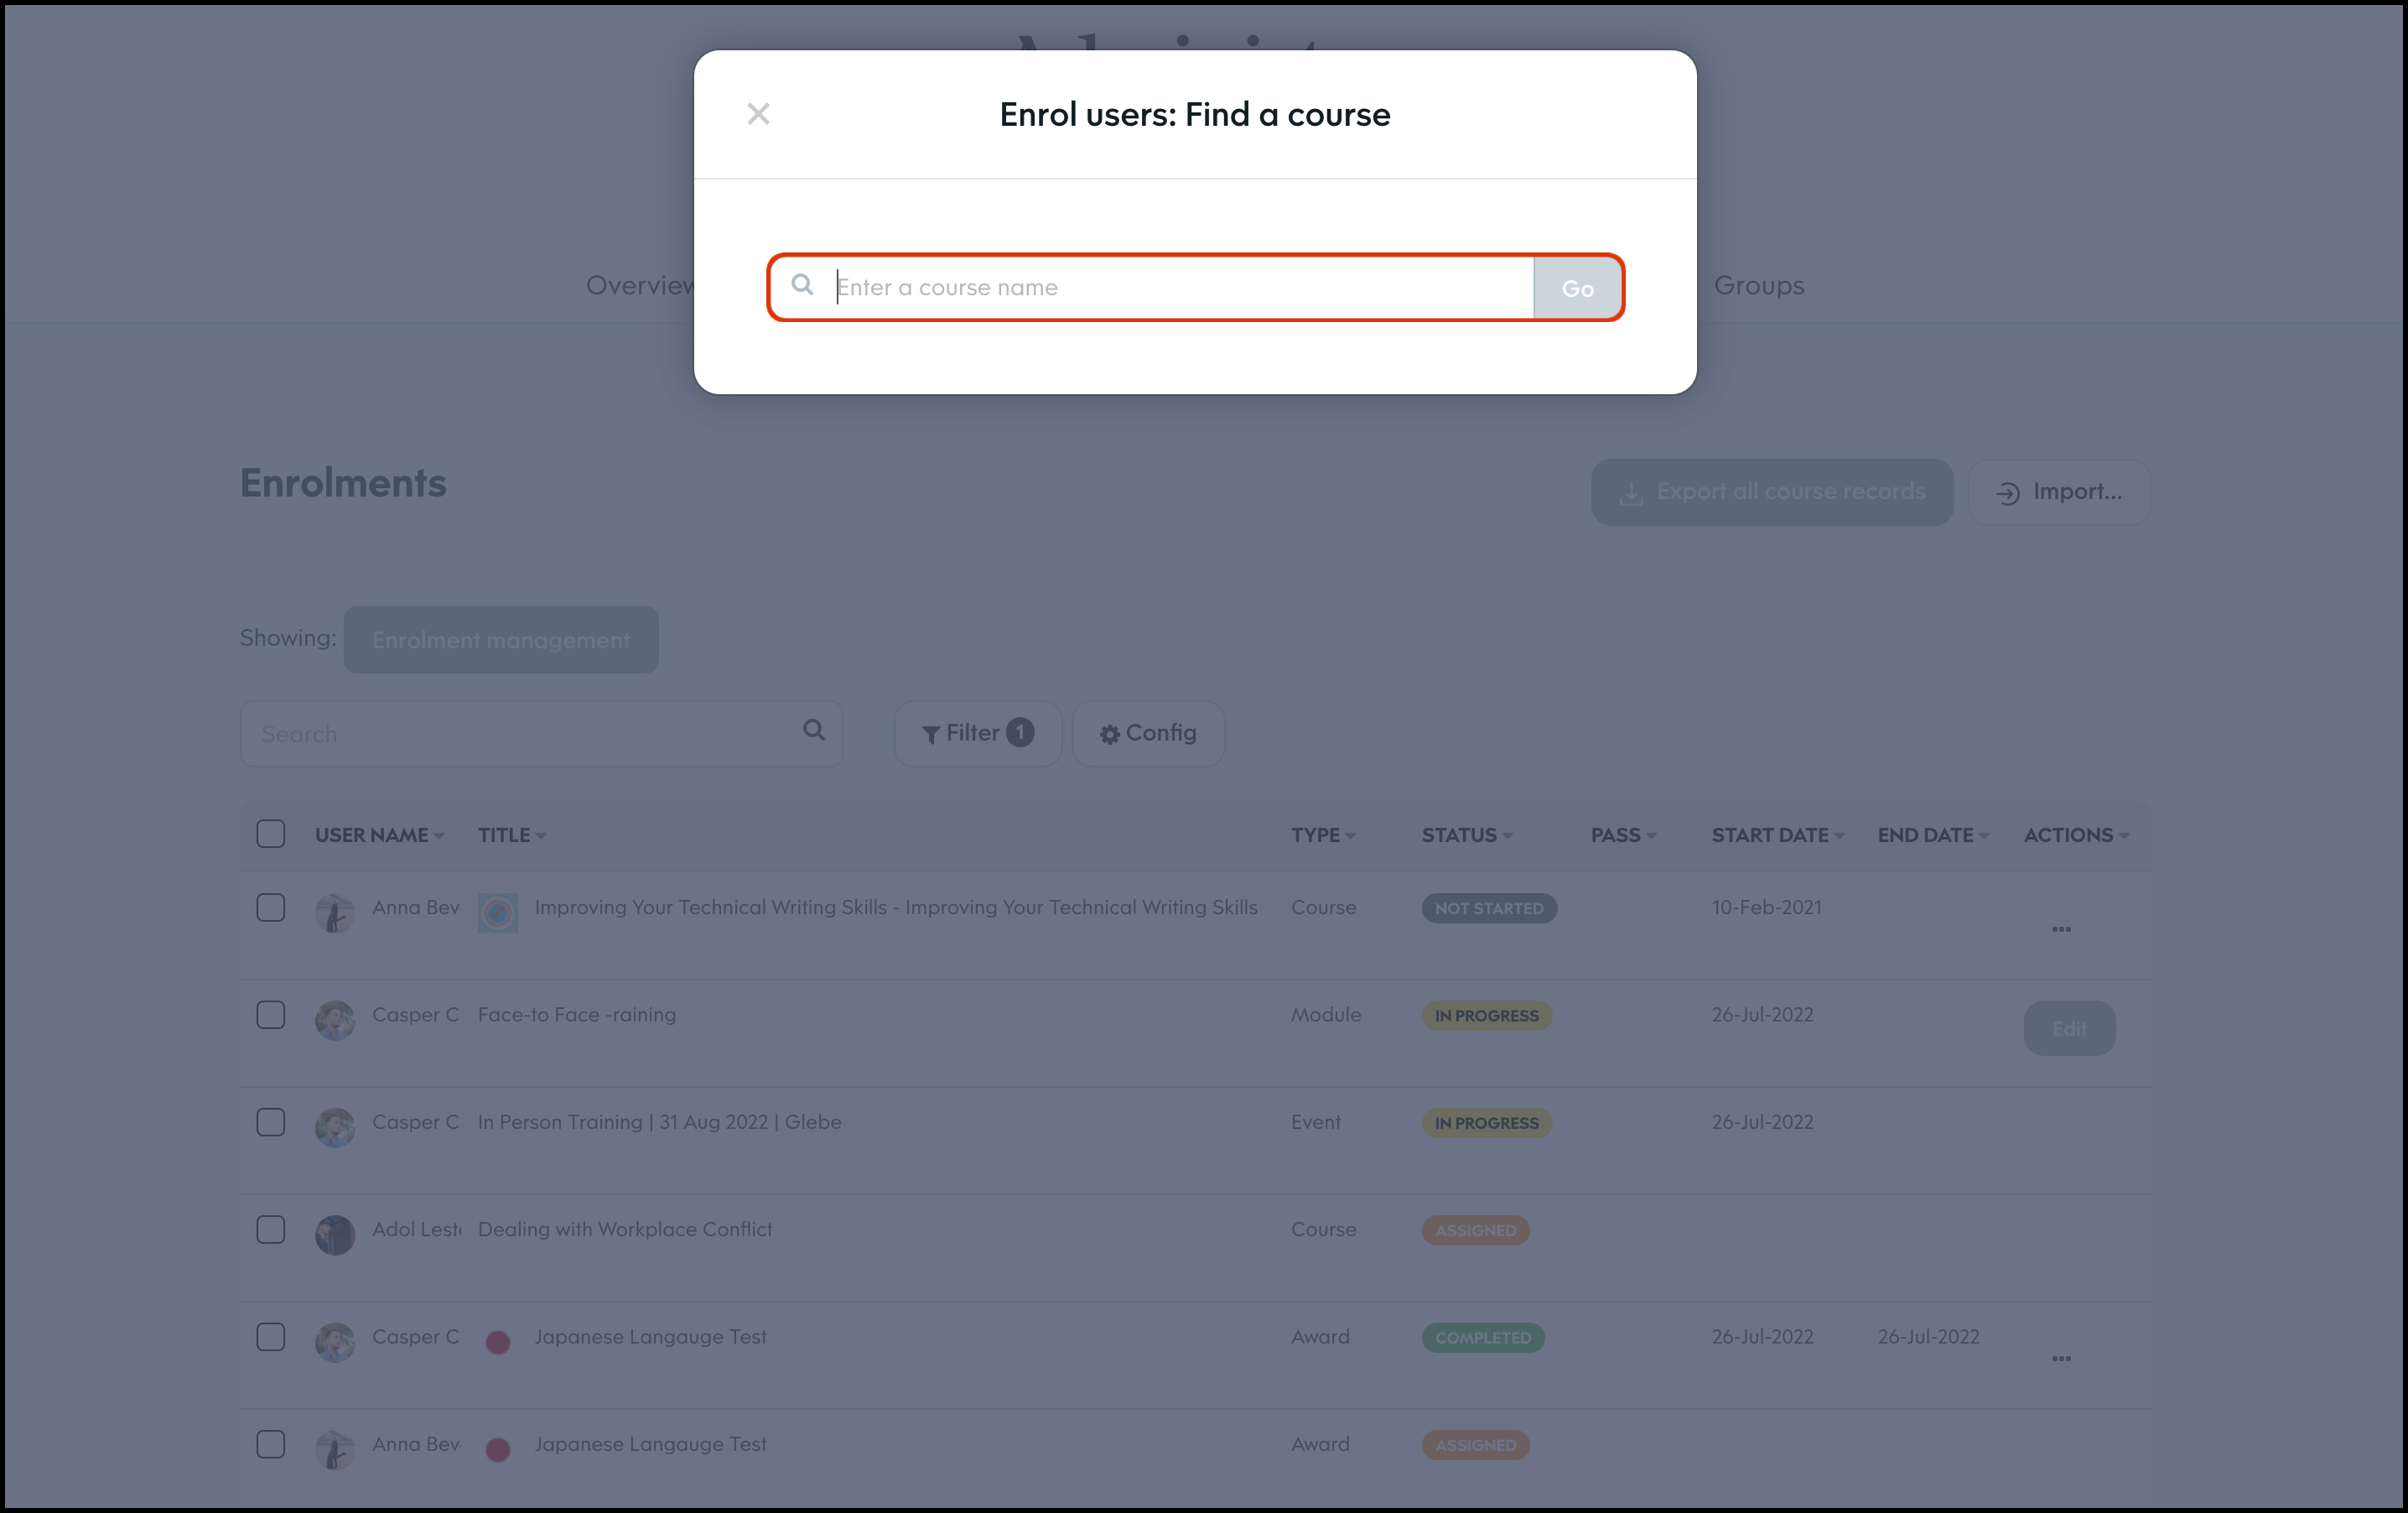This screenshot has width=2408, height=1513.
Task: Click the Improving Technical Writing course thumbnail
Action: [x=497, y=912]
